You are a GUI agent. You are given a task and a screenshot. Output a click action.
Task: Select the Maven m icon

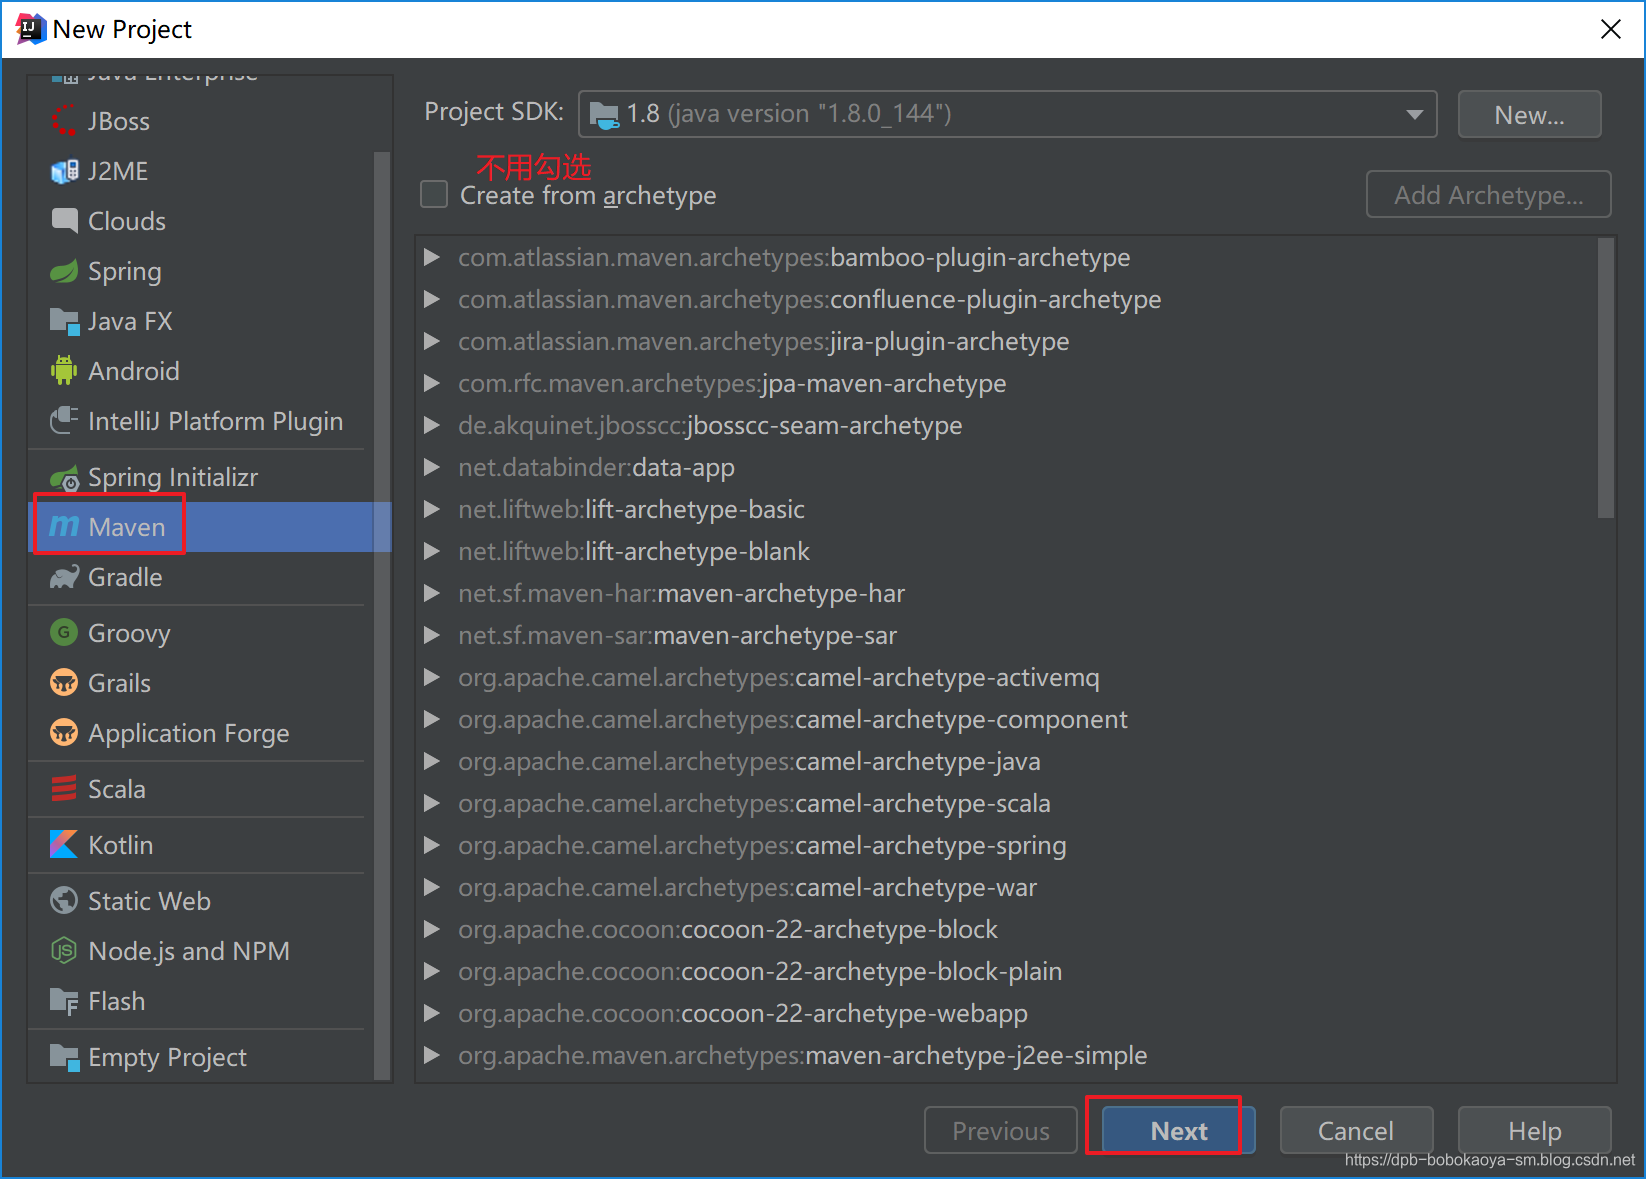[64, 526]
